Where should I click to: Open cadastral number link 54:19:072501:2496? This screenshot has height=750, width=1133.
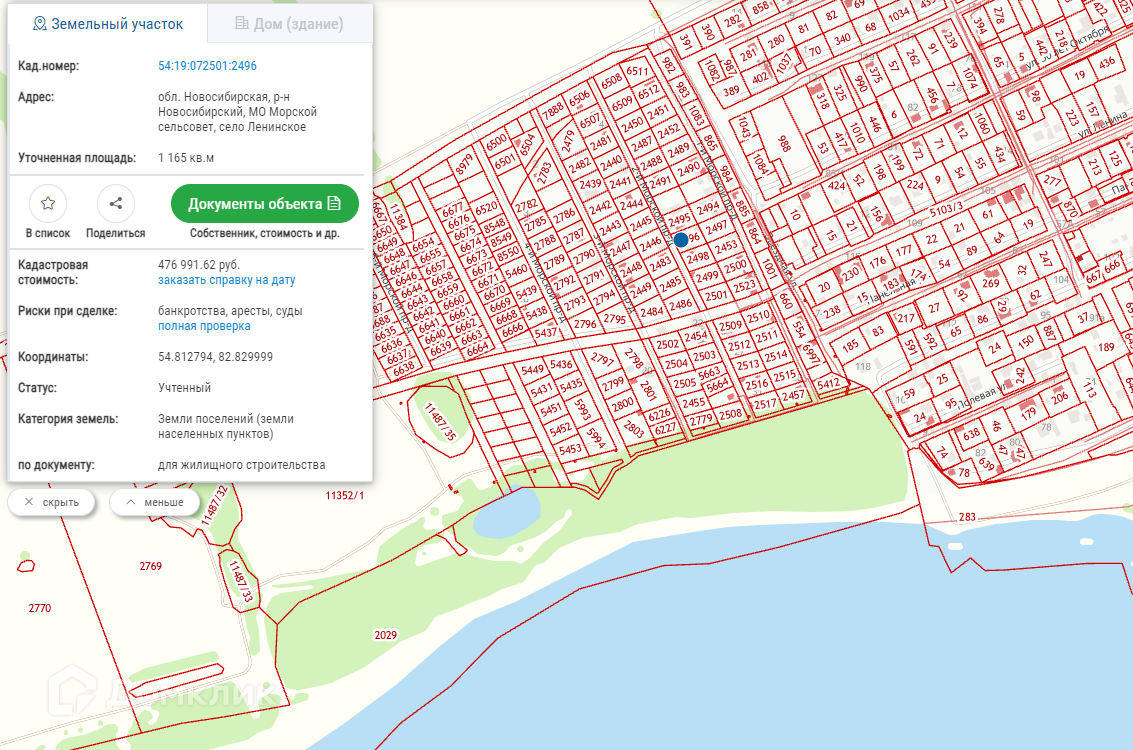click(x=207, y=66)
